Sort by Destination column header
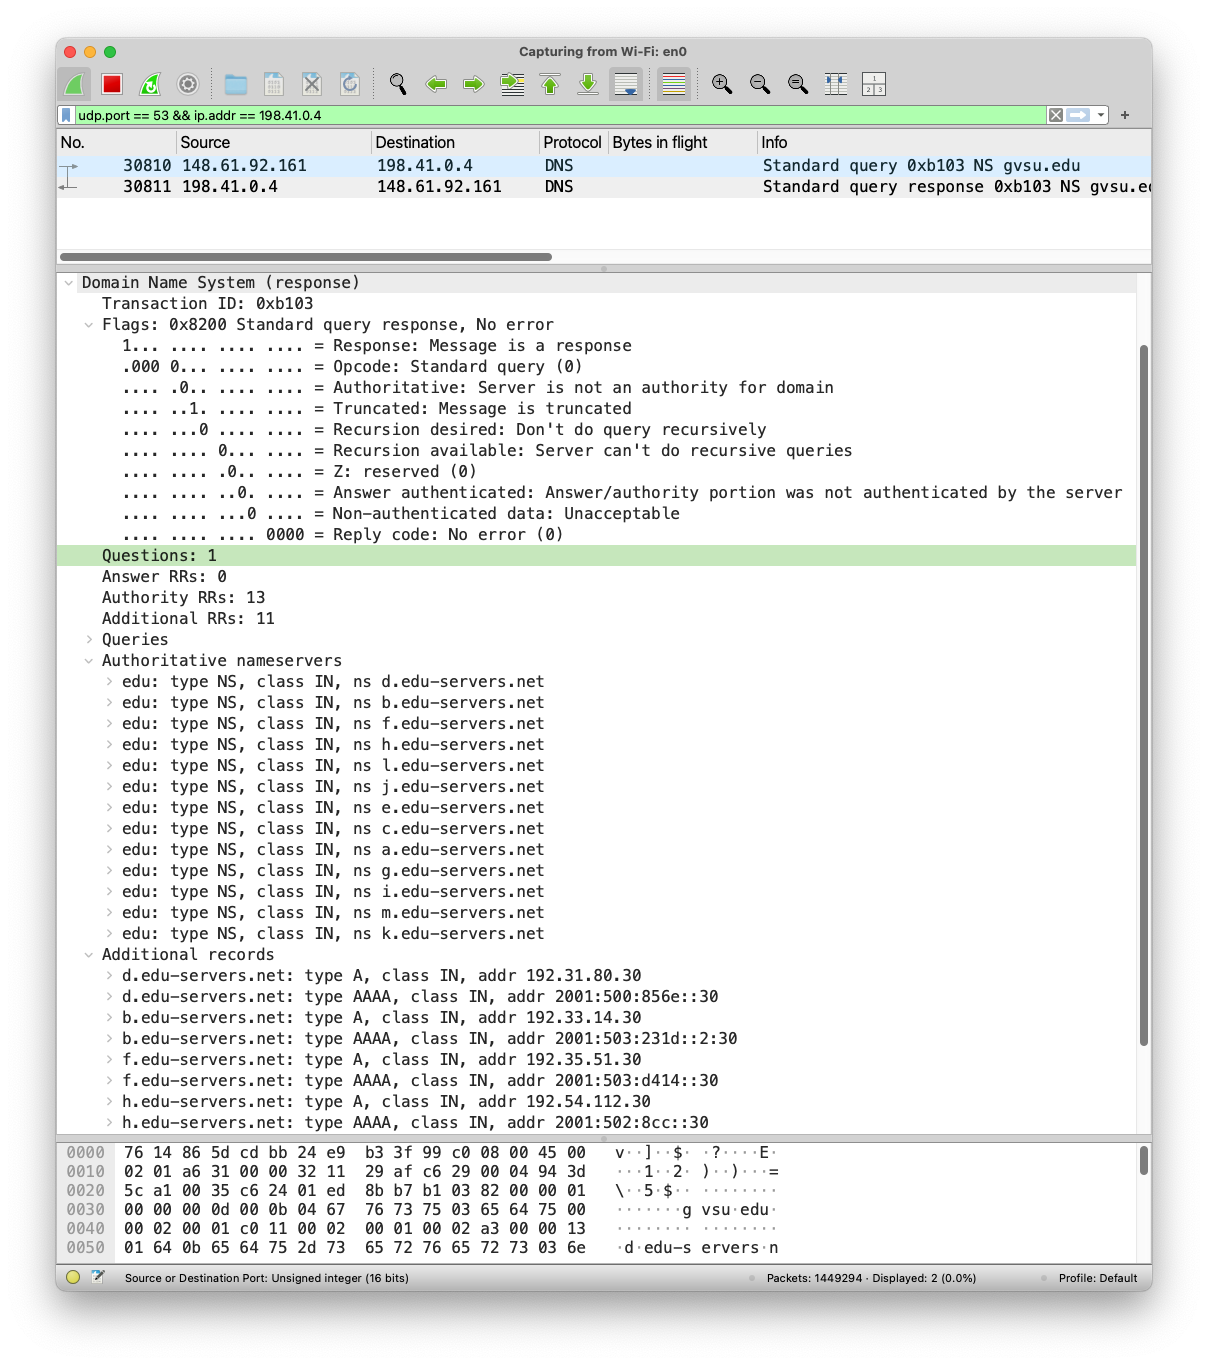 point(455,142)
